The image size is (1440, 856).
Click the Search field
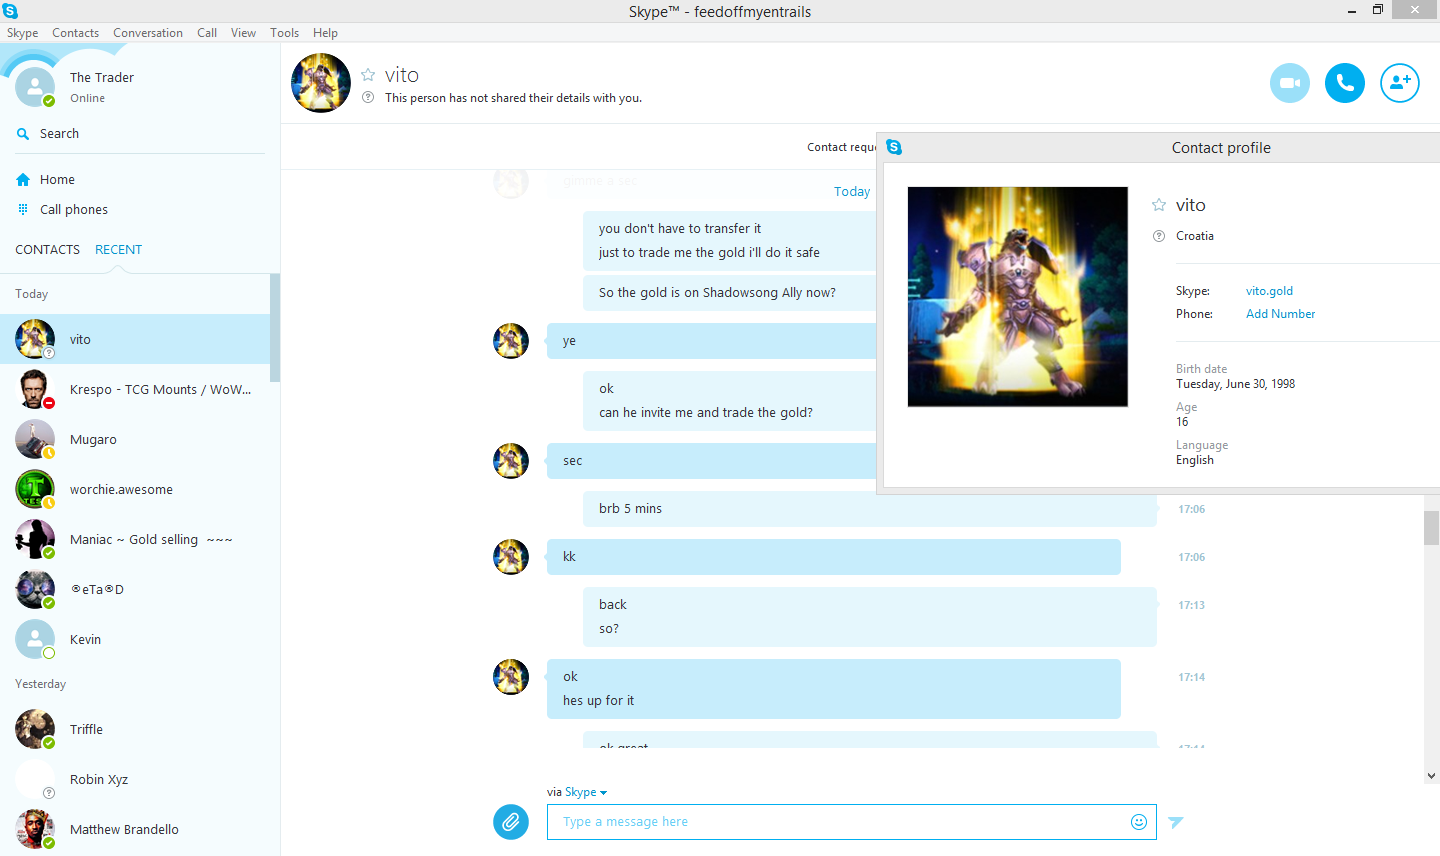point(140,134)
